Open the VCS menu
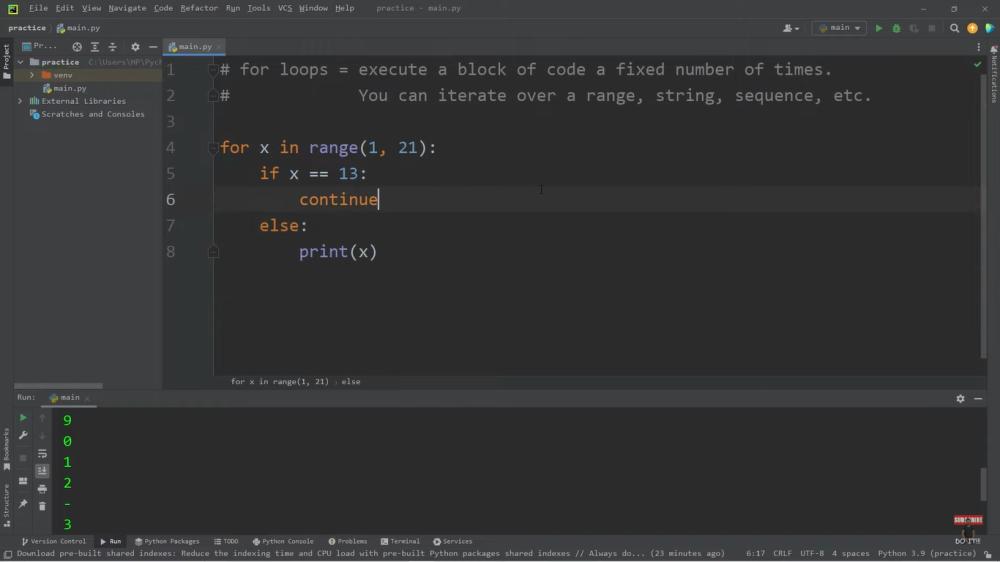The image size is (1000, 562). coord(285,8)
